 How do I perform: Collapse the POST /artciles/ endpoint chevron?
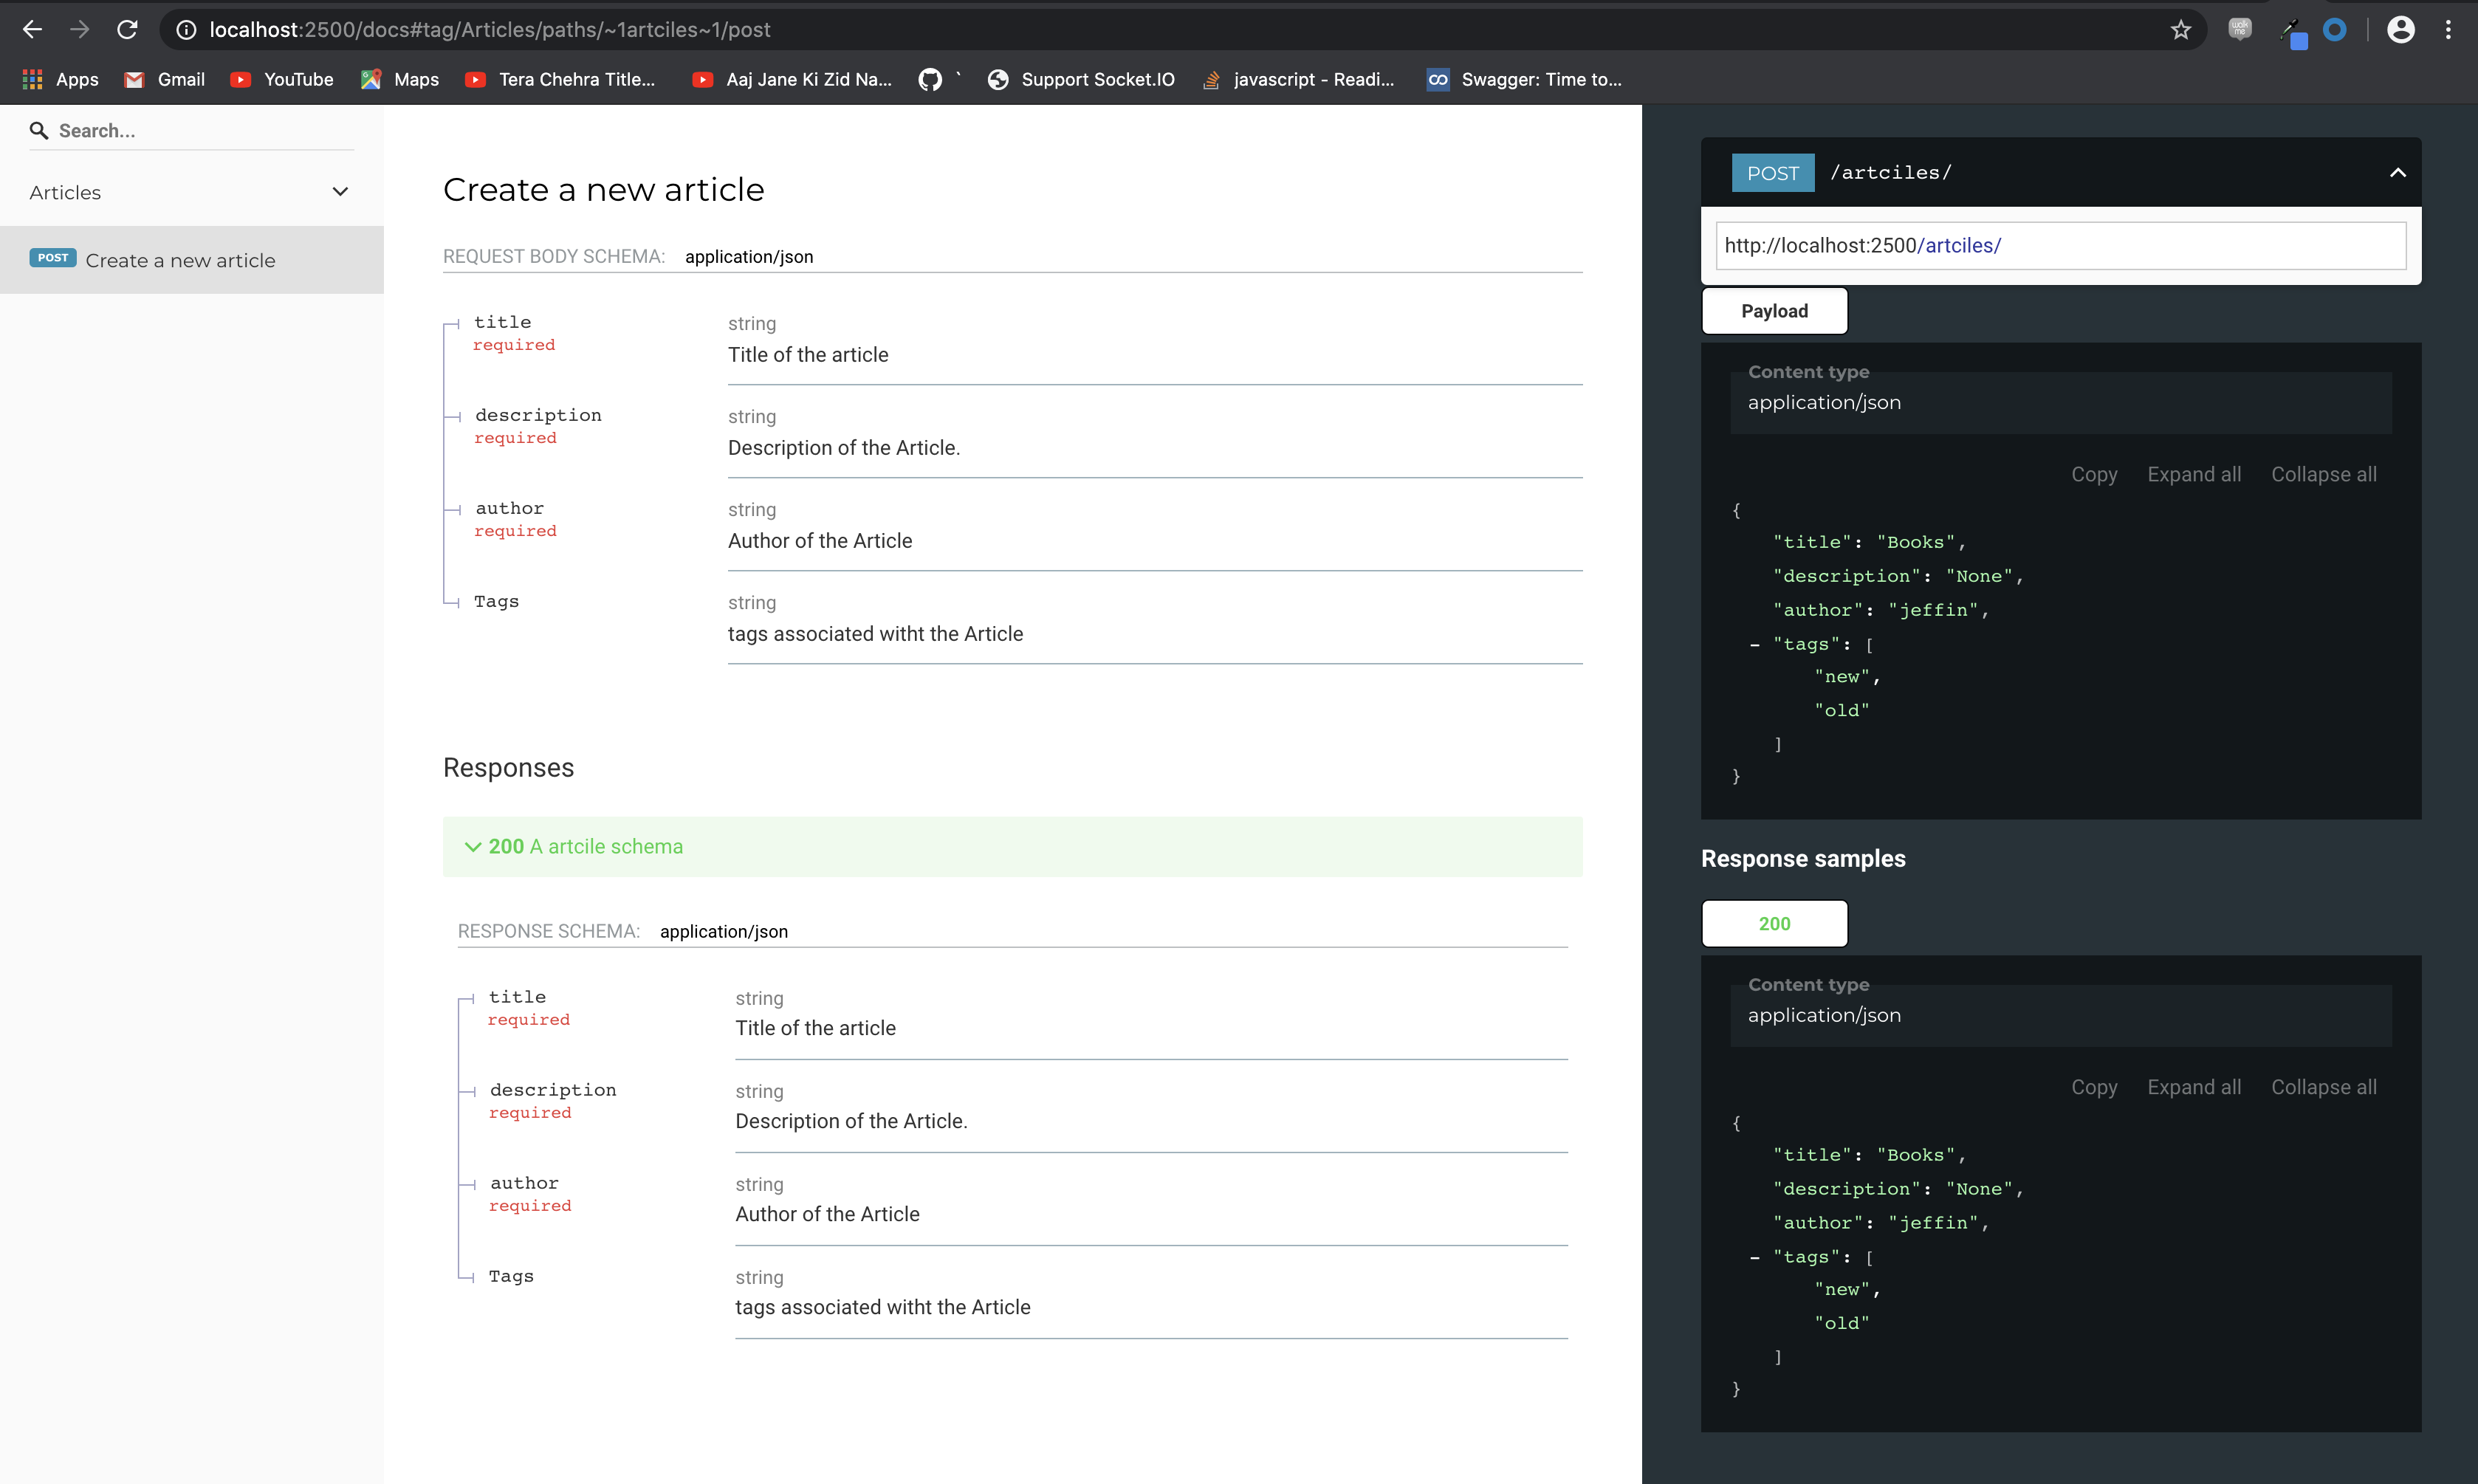point(2398,173)
